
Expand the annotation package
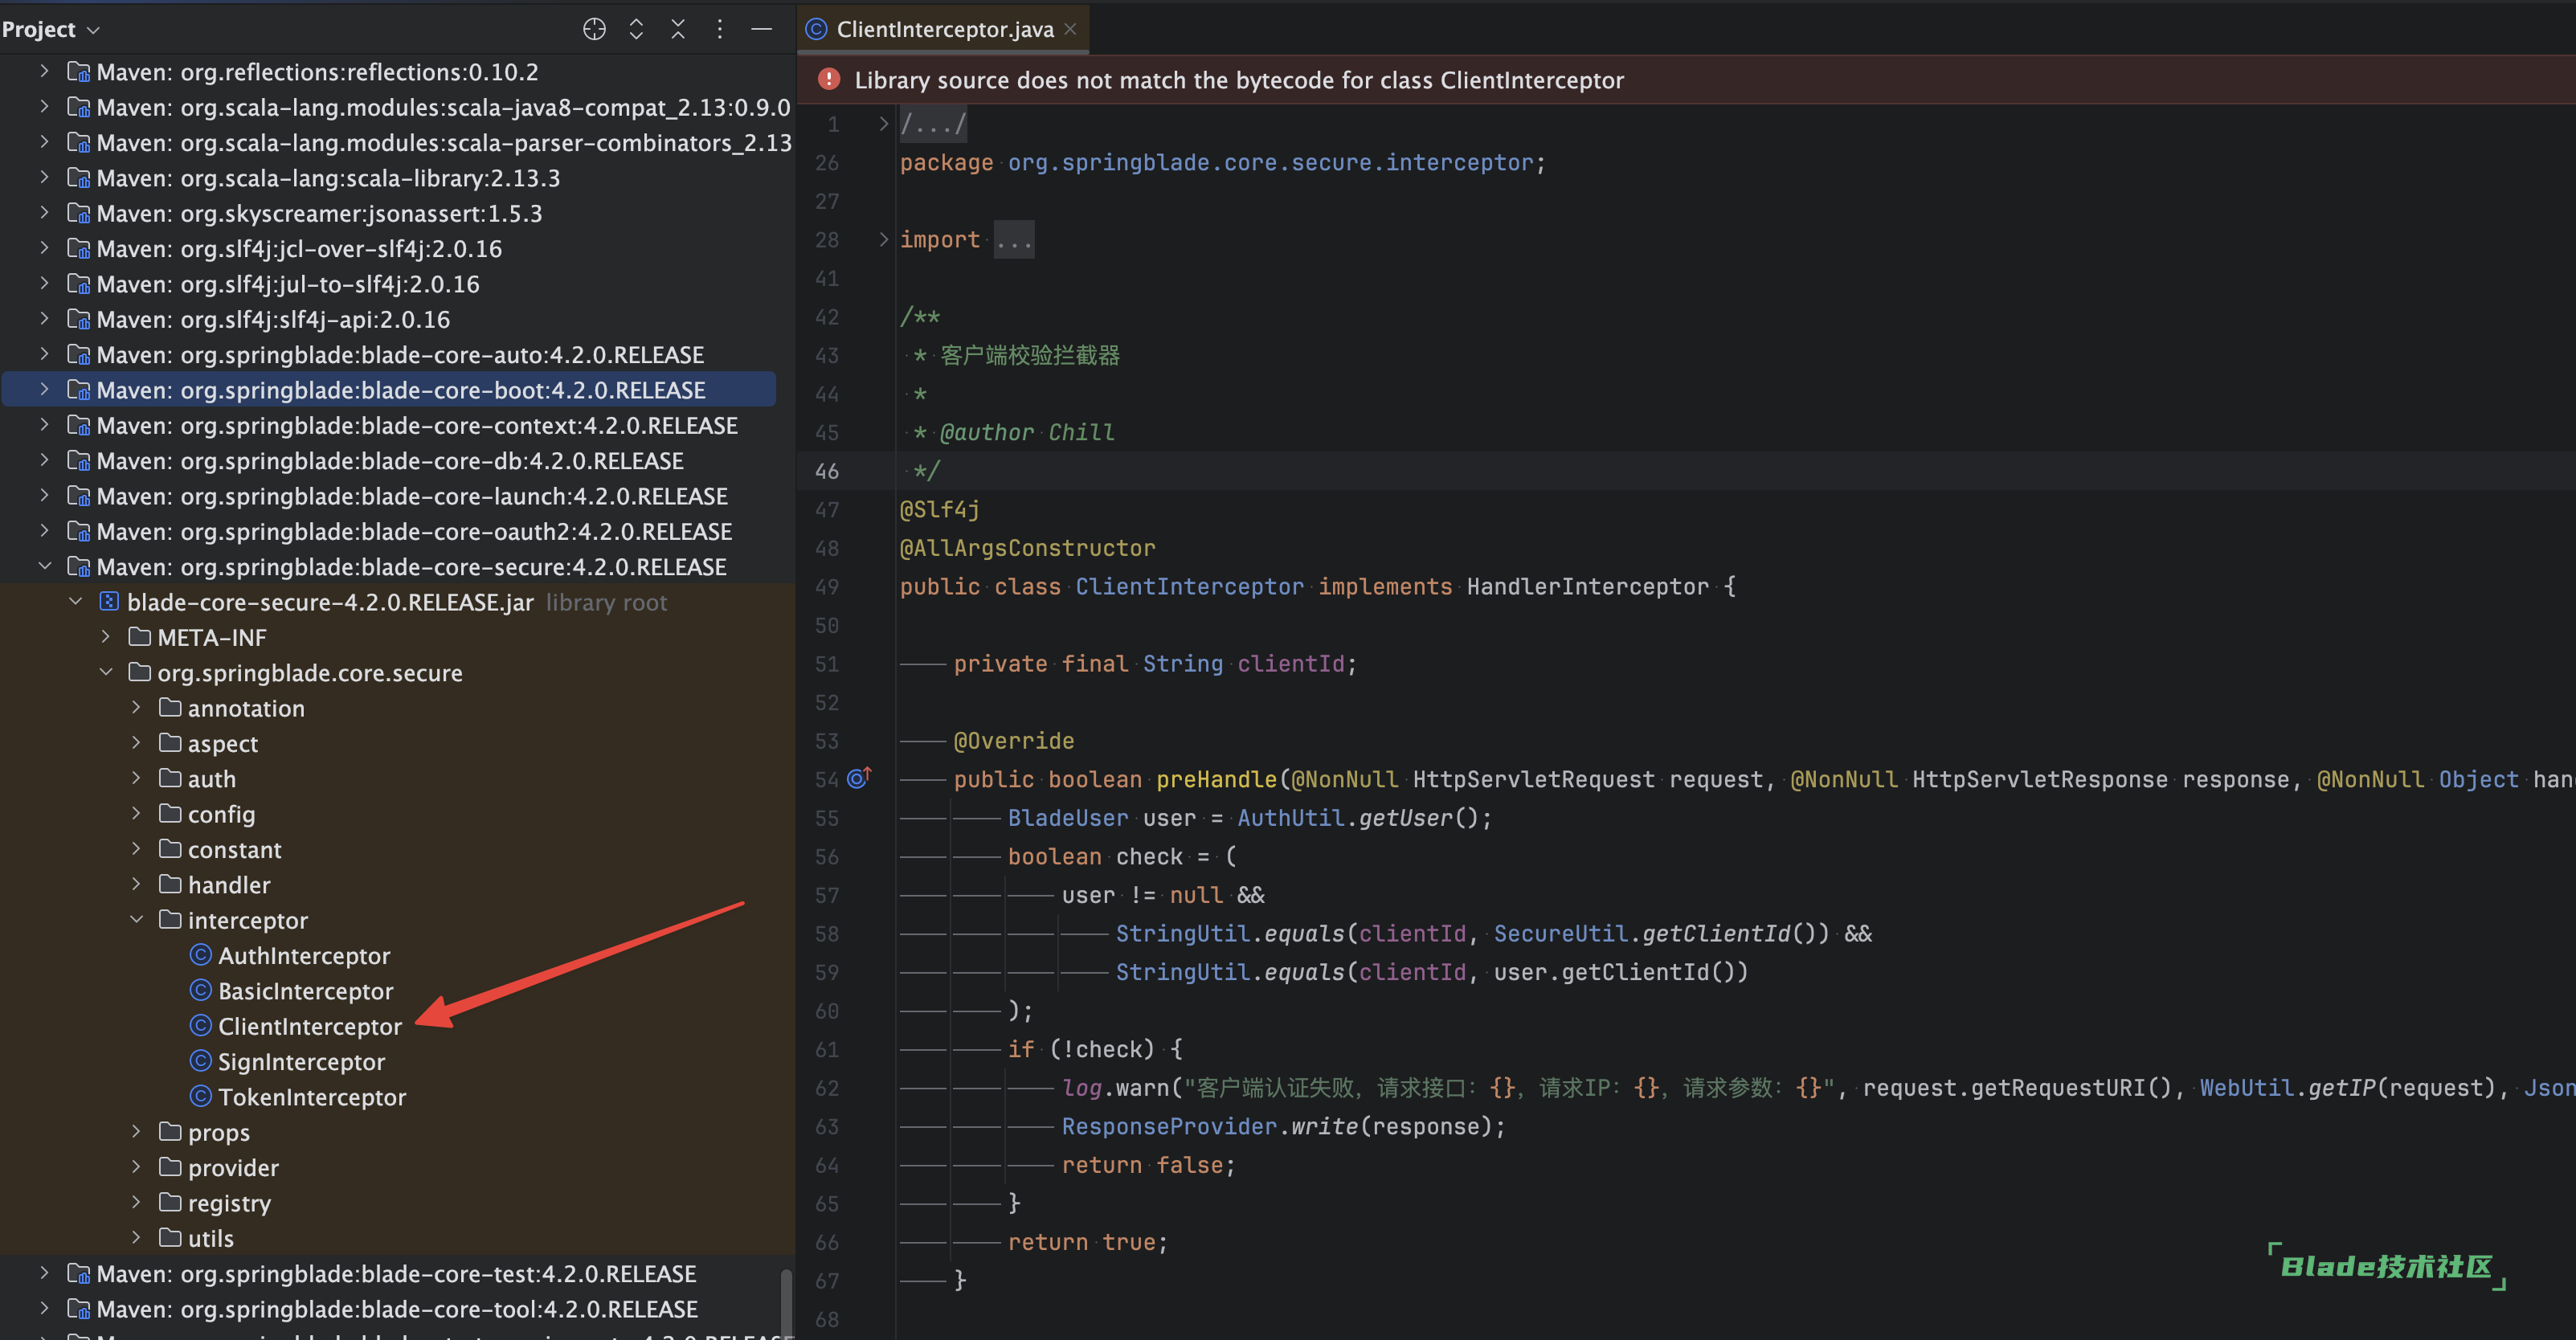137,707
